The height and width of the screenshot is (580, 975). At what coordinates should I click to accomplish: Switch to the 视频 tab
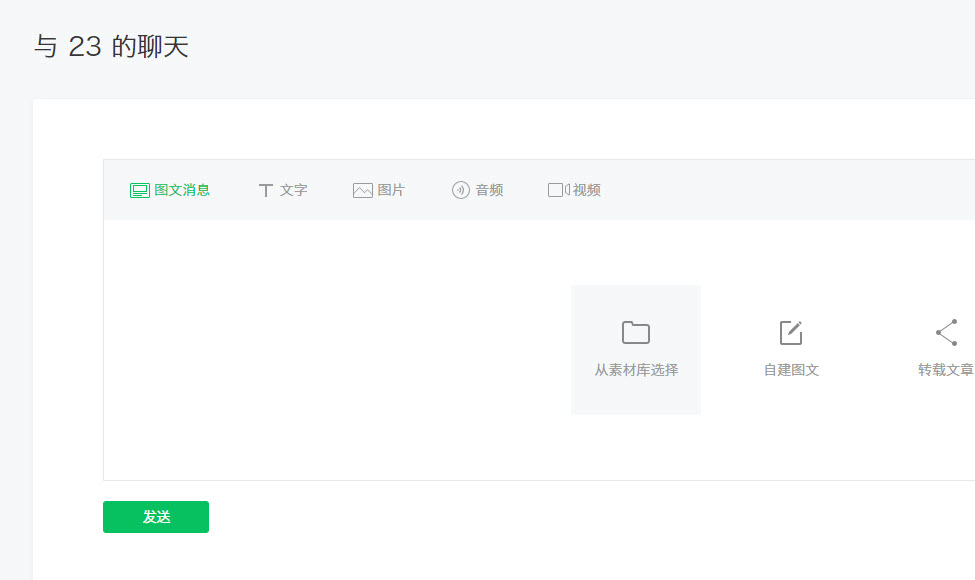click(x=574, y=189)
